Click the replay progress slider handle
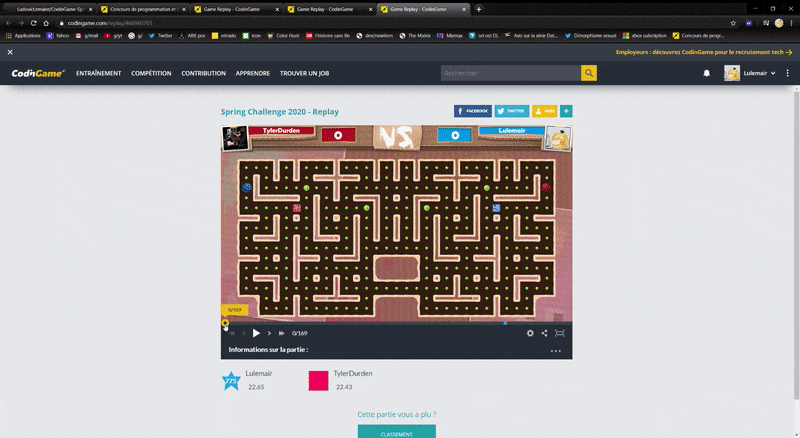 point(225,323)
